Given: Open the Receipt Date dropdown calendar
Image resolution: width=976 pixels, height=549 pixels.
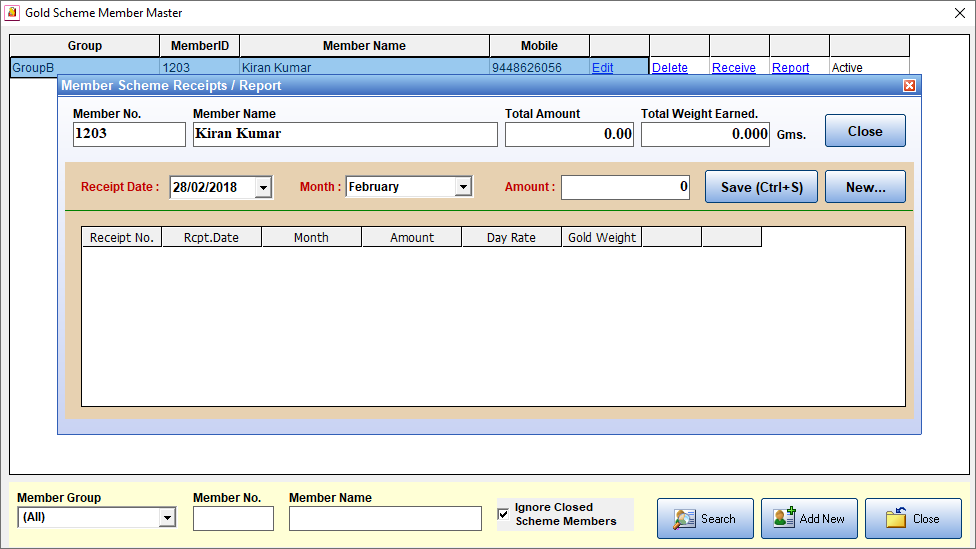Looking at the screenshot, I should click(x=263, y=187).
